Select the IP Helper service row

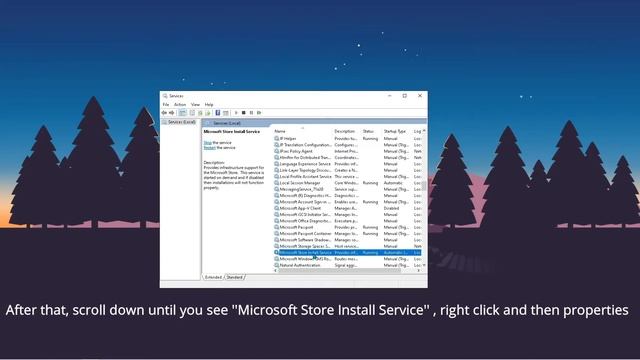click(347, 138)
